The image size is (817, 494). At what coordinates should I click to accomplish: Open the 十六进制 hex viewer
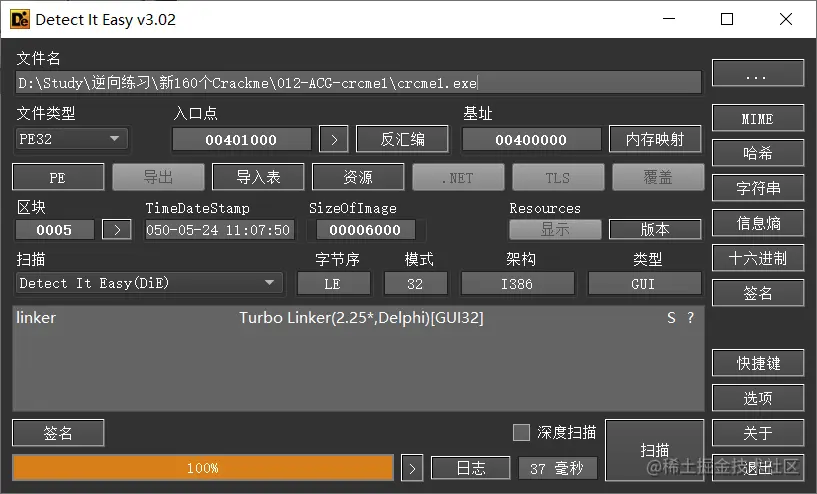[758, 258]
